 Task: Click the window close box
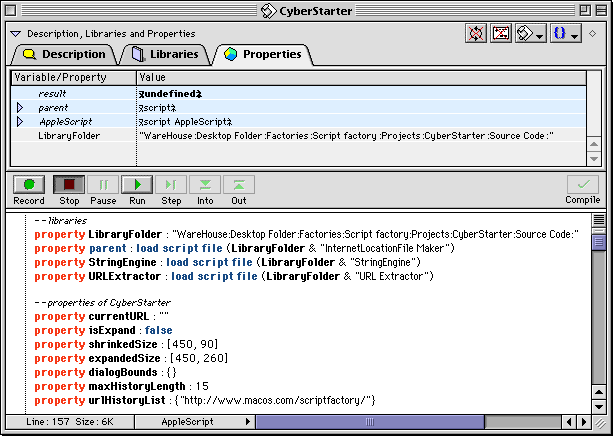pos(11,11)
